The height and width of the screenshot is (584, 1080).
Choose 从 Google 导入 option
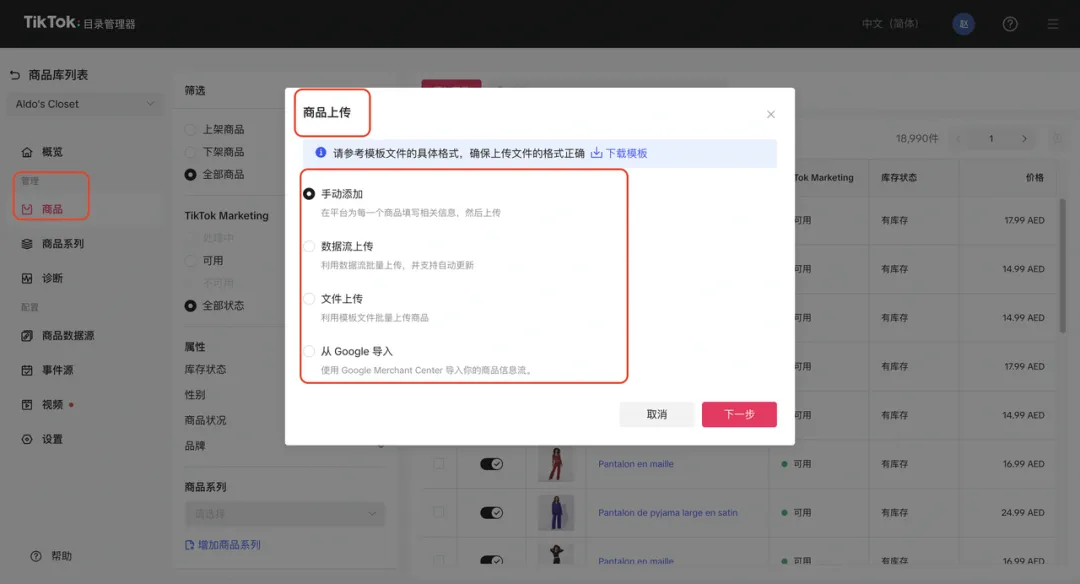pos(309,351)
